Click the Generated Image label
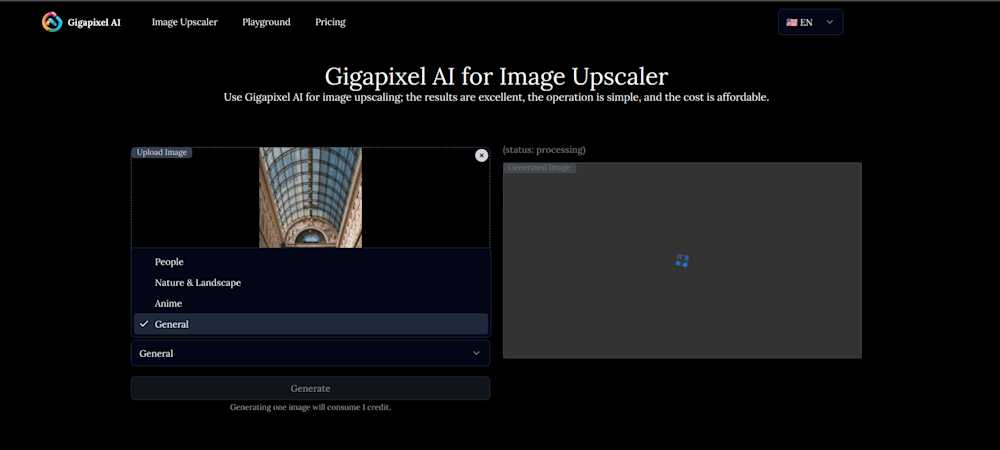1000x450 pixels. click(540, 168)
